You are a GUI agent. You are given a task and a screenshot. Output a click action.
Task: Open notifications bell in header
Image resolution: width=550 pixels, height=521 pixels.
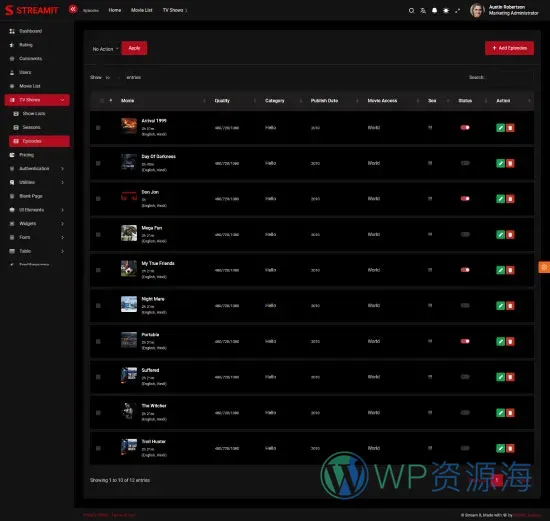point(434,11)
